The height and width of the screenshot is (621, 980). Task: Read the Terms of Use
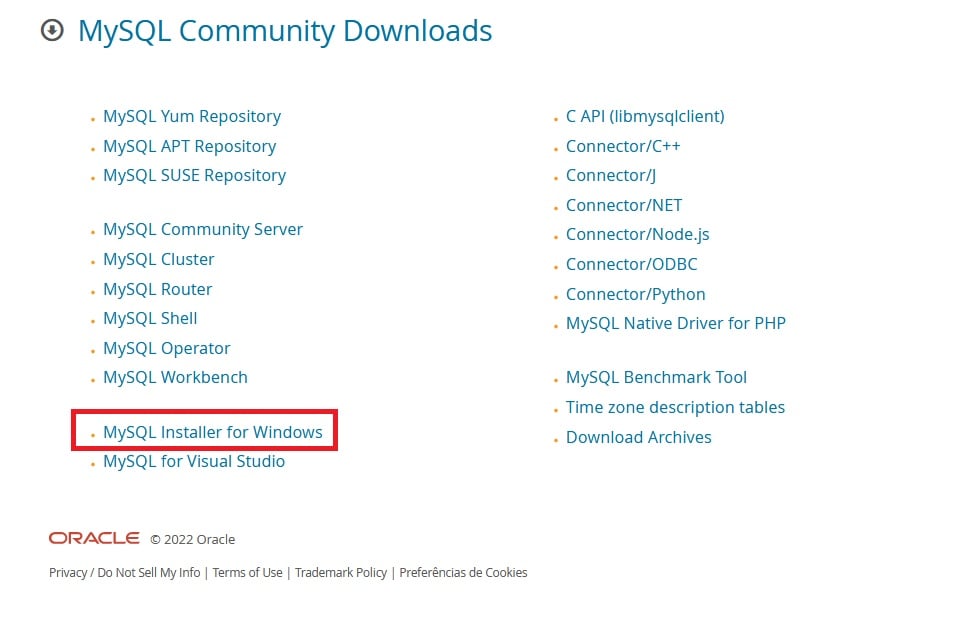pyautogui.click(x=248, y=573)
